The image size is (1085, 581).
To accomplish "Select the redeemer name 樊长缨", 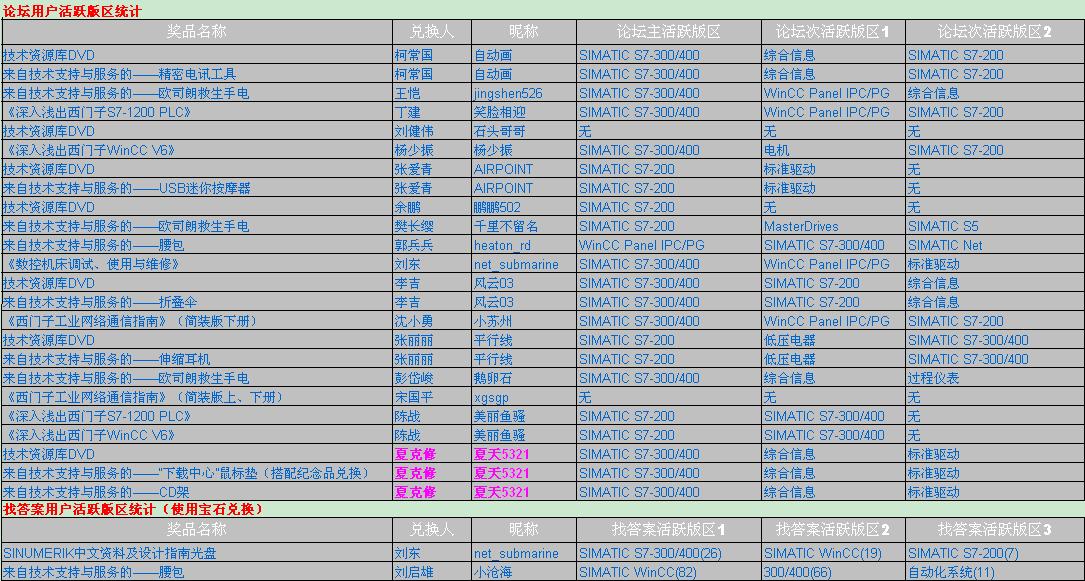I will [x=413, y=226].
